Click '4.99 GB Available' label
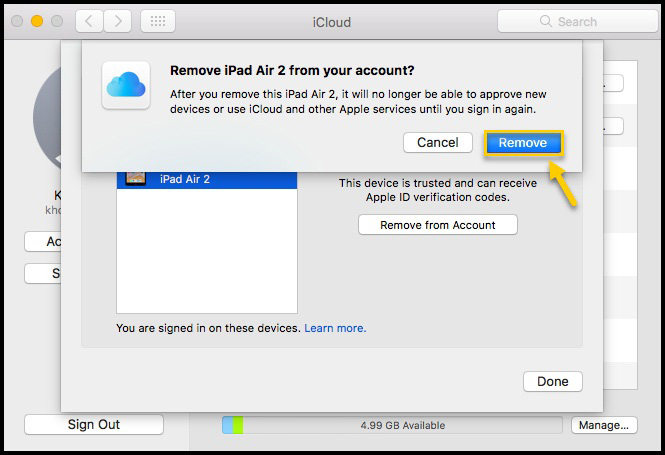 403,425
